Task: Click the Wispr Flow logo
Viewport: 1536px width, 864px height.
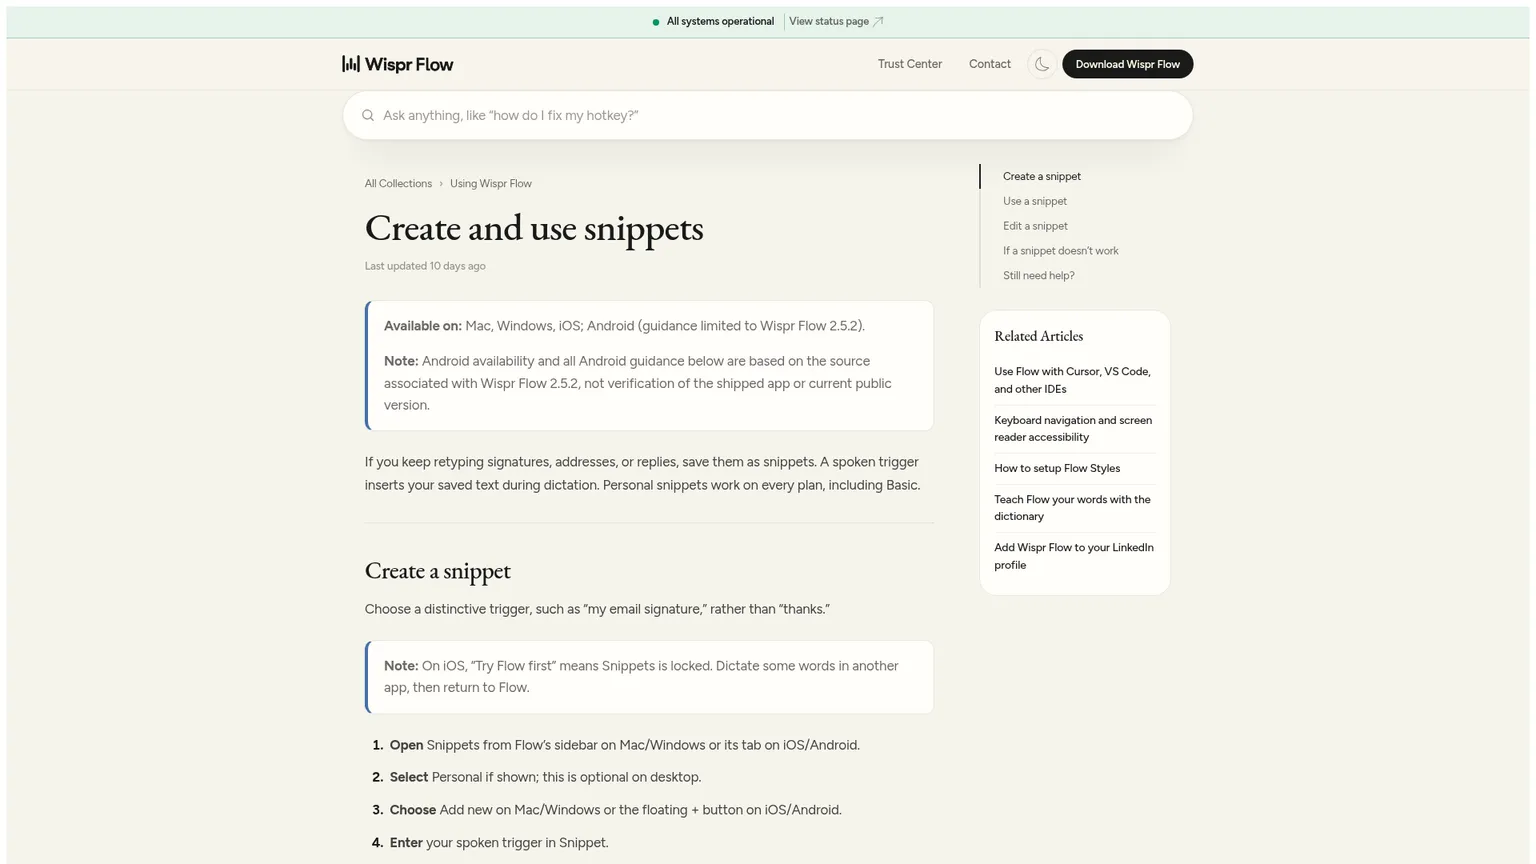Action: 397,64
